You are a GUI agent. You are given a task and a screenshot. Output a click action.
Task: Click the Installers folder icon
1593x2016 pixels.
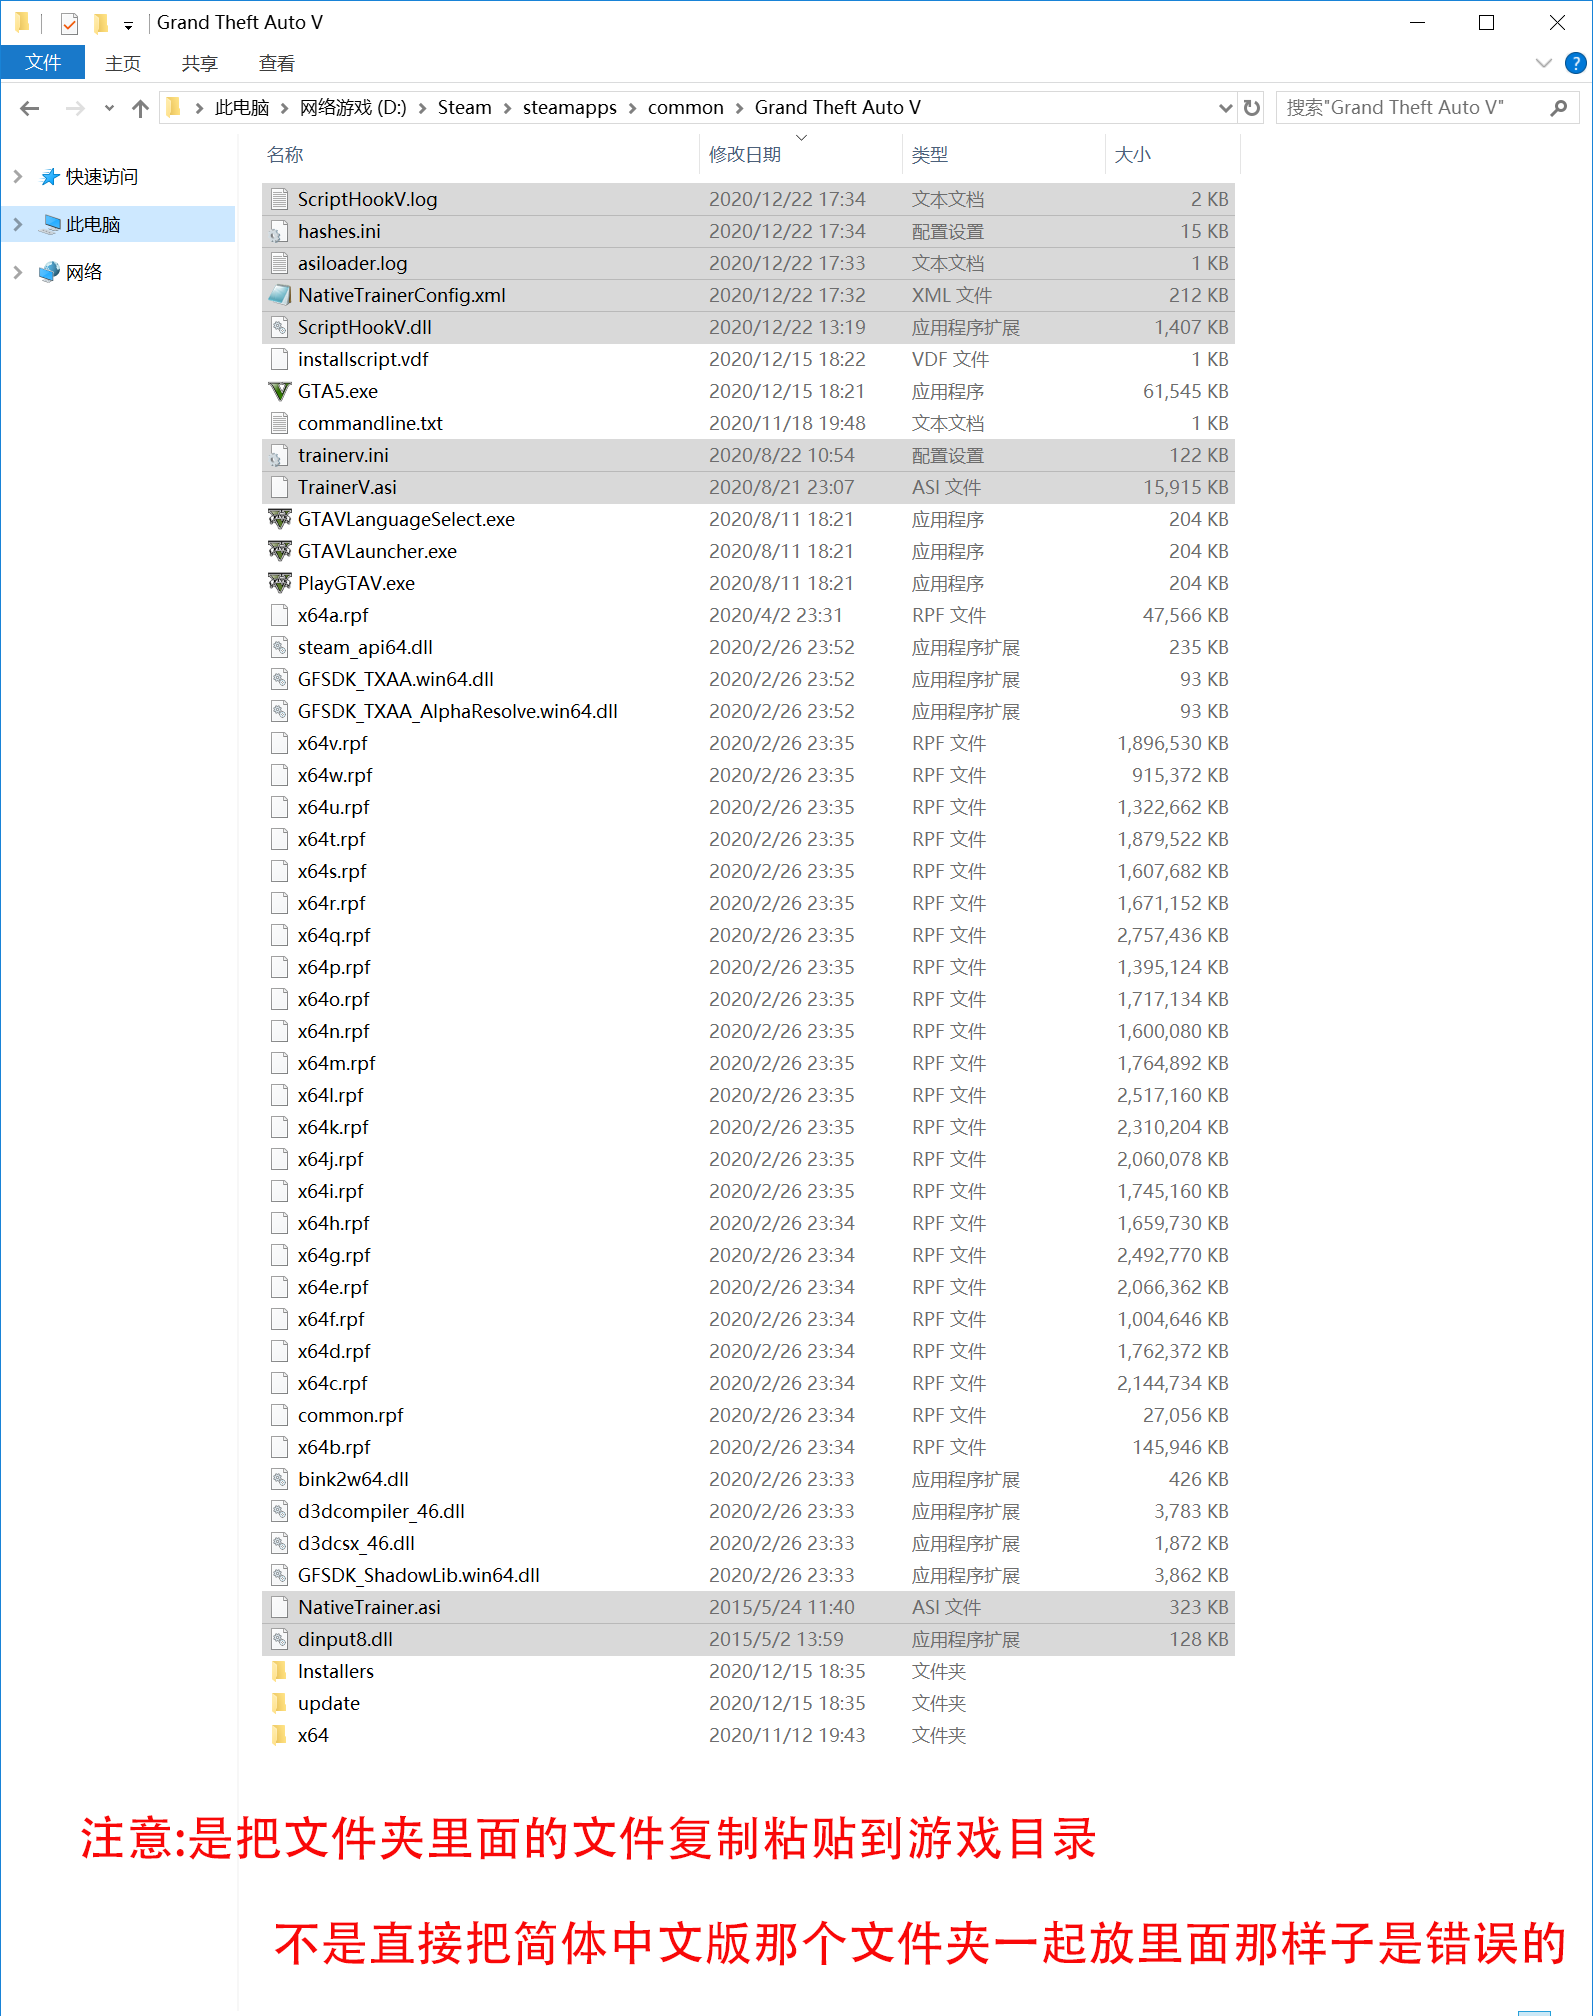280,1671
